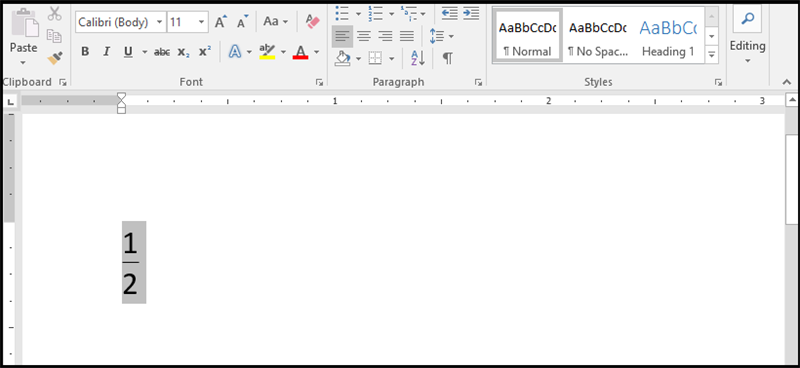
Task: Click the Cut scissors icon
Action: pos(55,14)
